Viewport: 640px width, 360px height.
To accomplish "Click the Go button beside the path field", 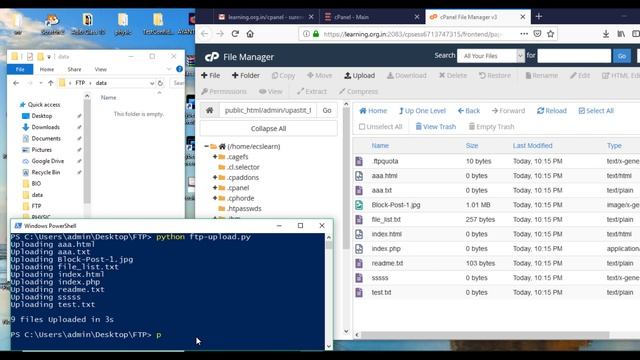I will point(327,110).
